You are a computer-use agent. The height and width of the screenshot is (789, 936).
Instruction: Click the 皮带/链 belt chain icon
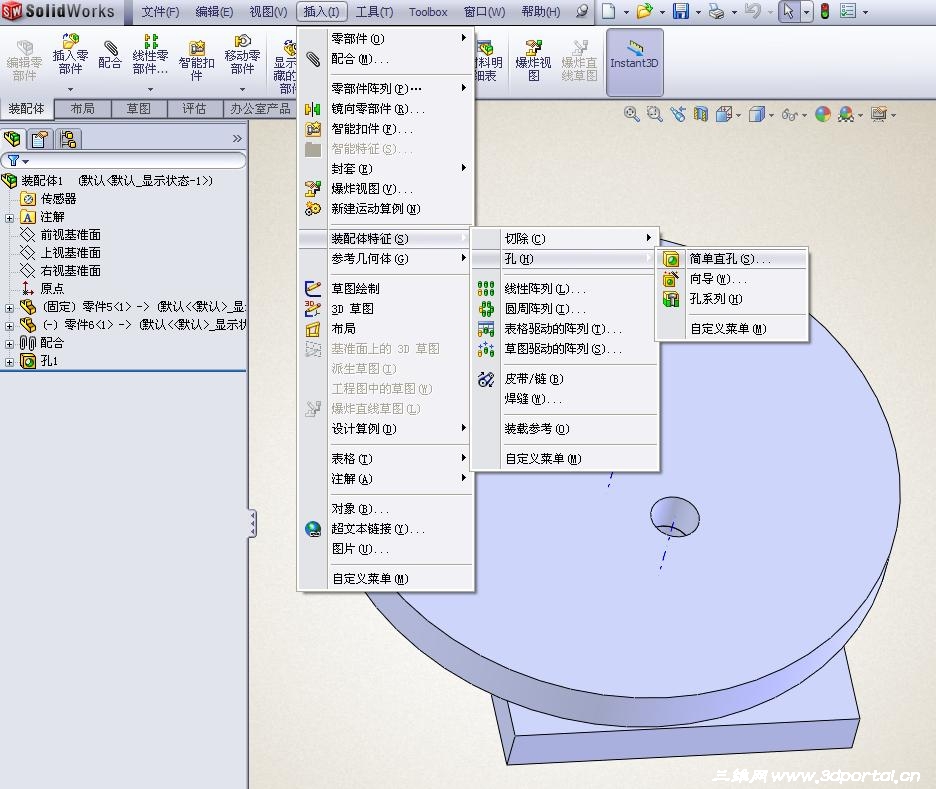486,378
